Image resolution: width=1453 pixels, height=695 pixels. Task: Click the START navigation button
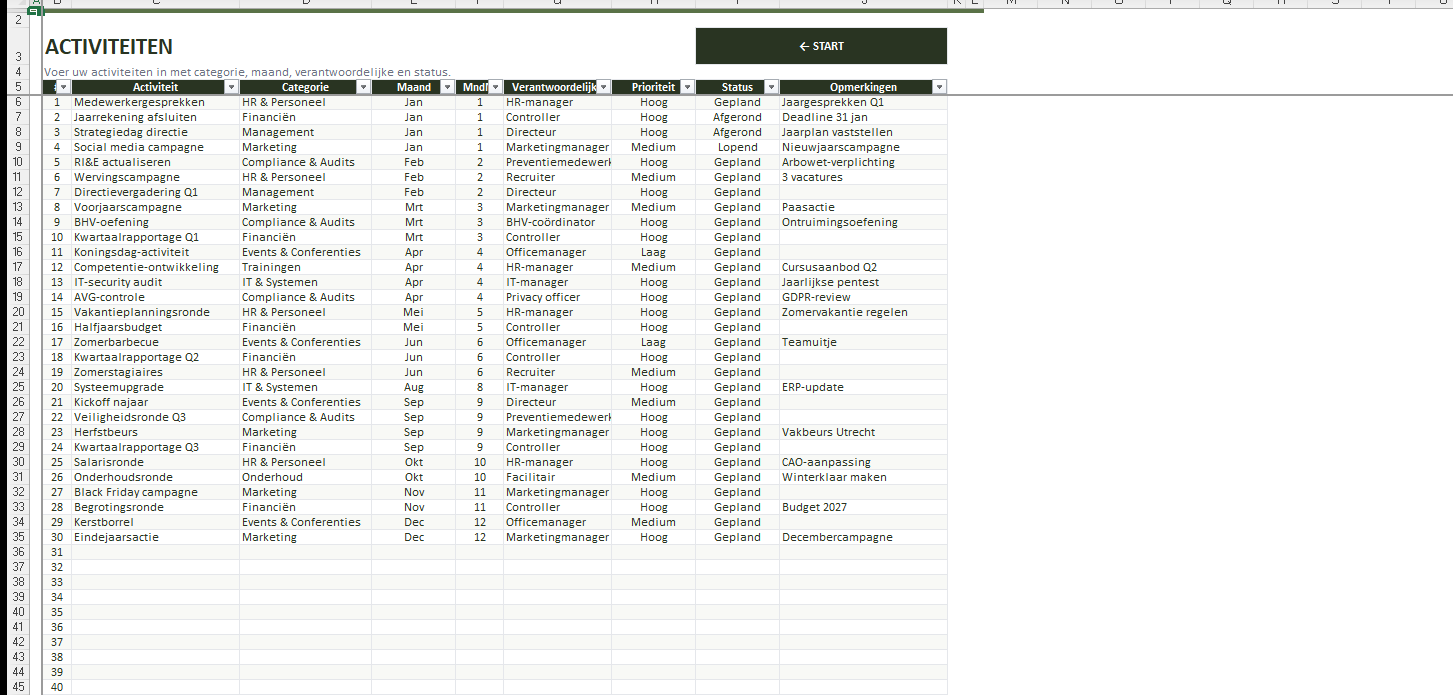pos(821,46)
